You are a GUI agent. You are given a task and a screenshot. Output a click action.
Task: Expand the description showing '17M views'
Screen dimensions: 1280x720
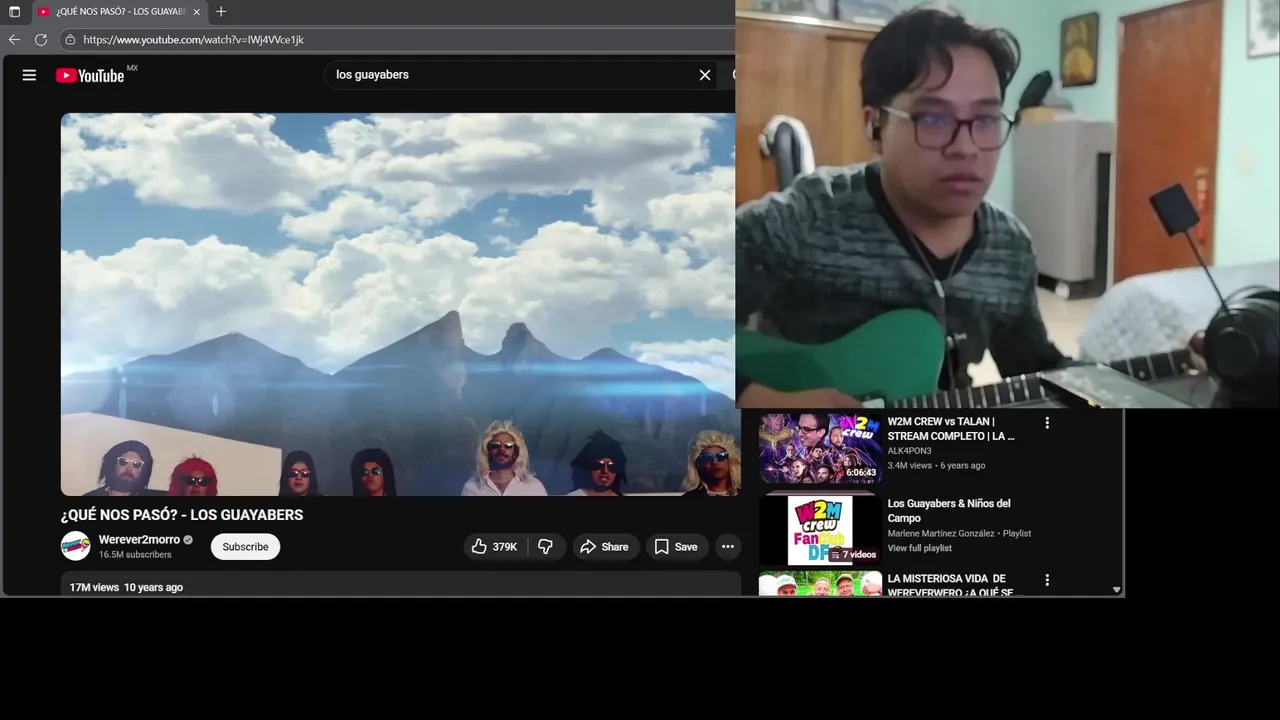pyautogui.click(x=400, y=585)
